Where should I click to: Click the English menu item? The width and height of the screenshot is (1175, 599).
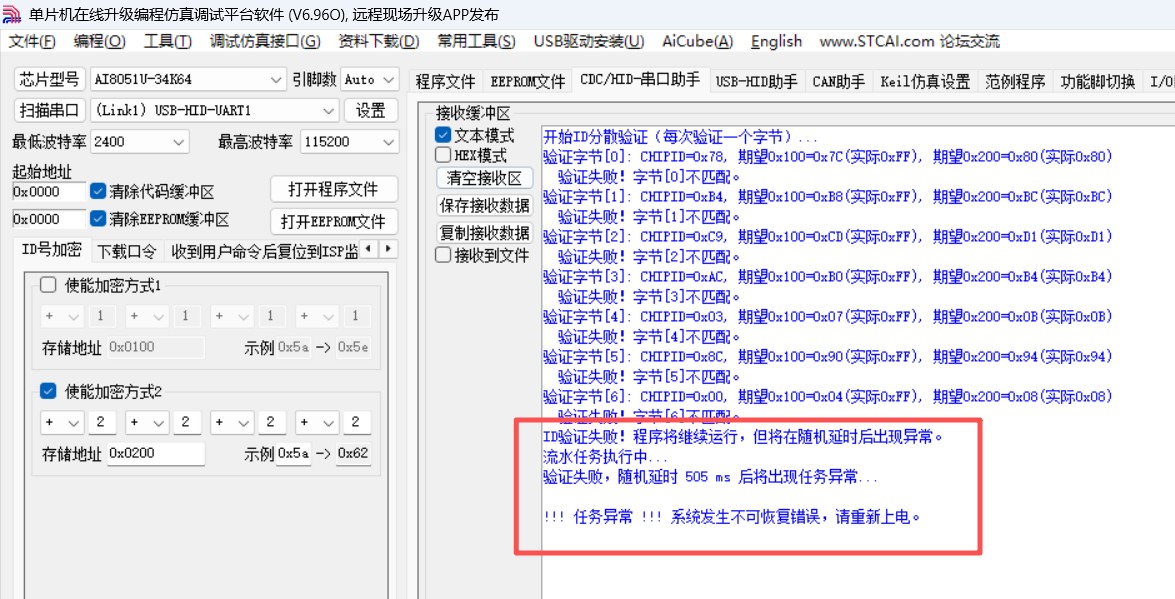(775, 41)
